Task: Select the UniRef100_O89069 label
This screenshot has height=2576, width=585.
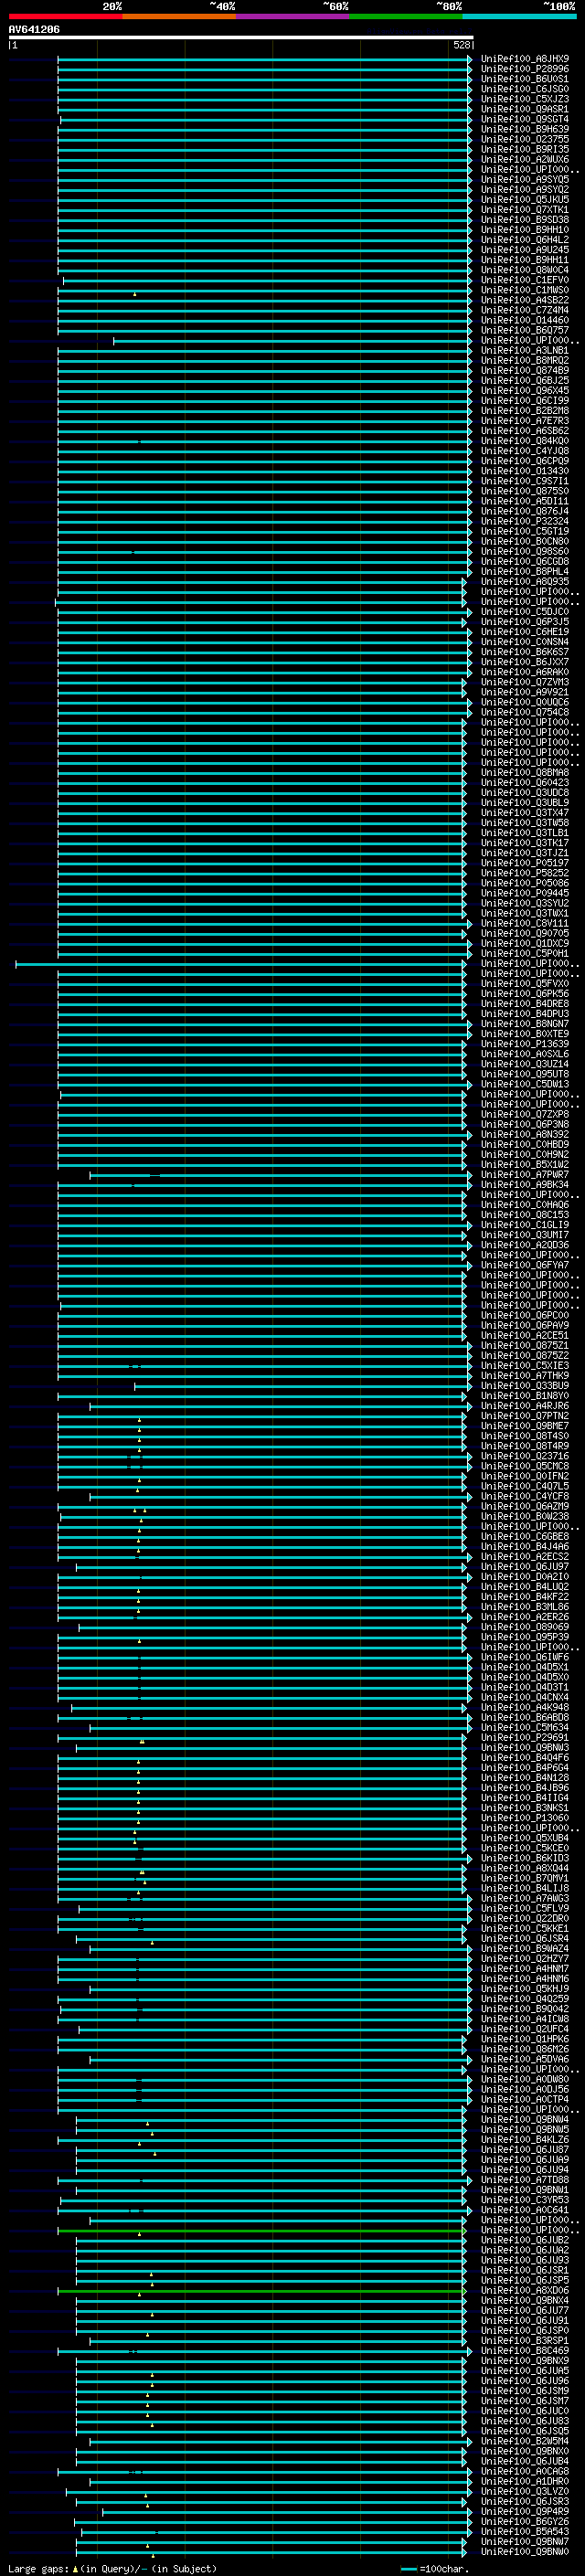Action: pos(525,1627)
